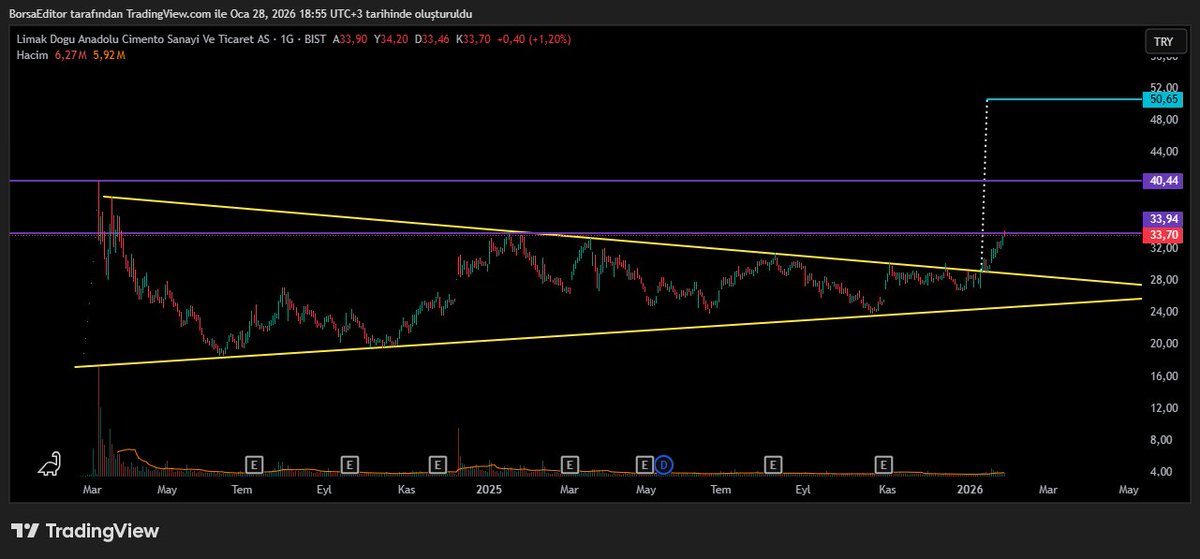Click the E earnings marker nearest the 2026 label

pyautogui.click(x=883, y=464)
